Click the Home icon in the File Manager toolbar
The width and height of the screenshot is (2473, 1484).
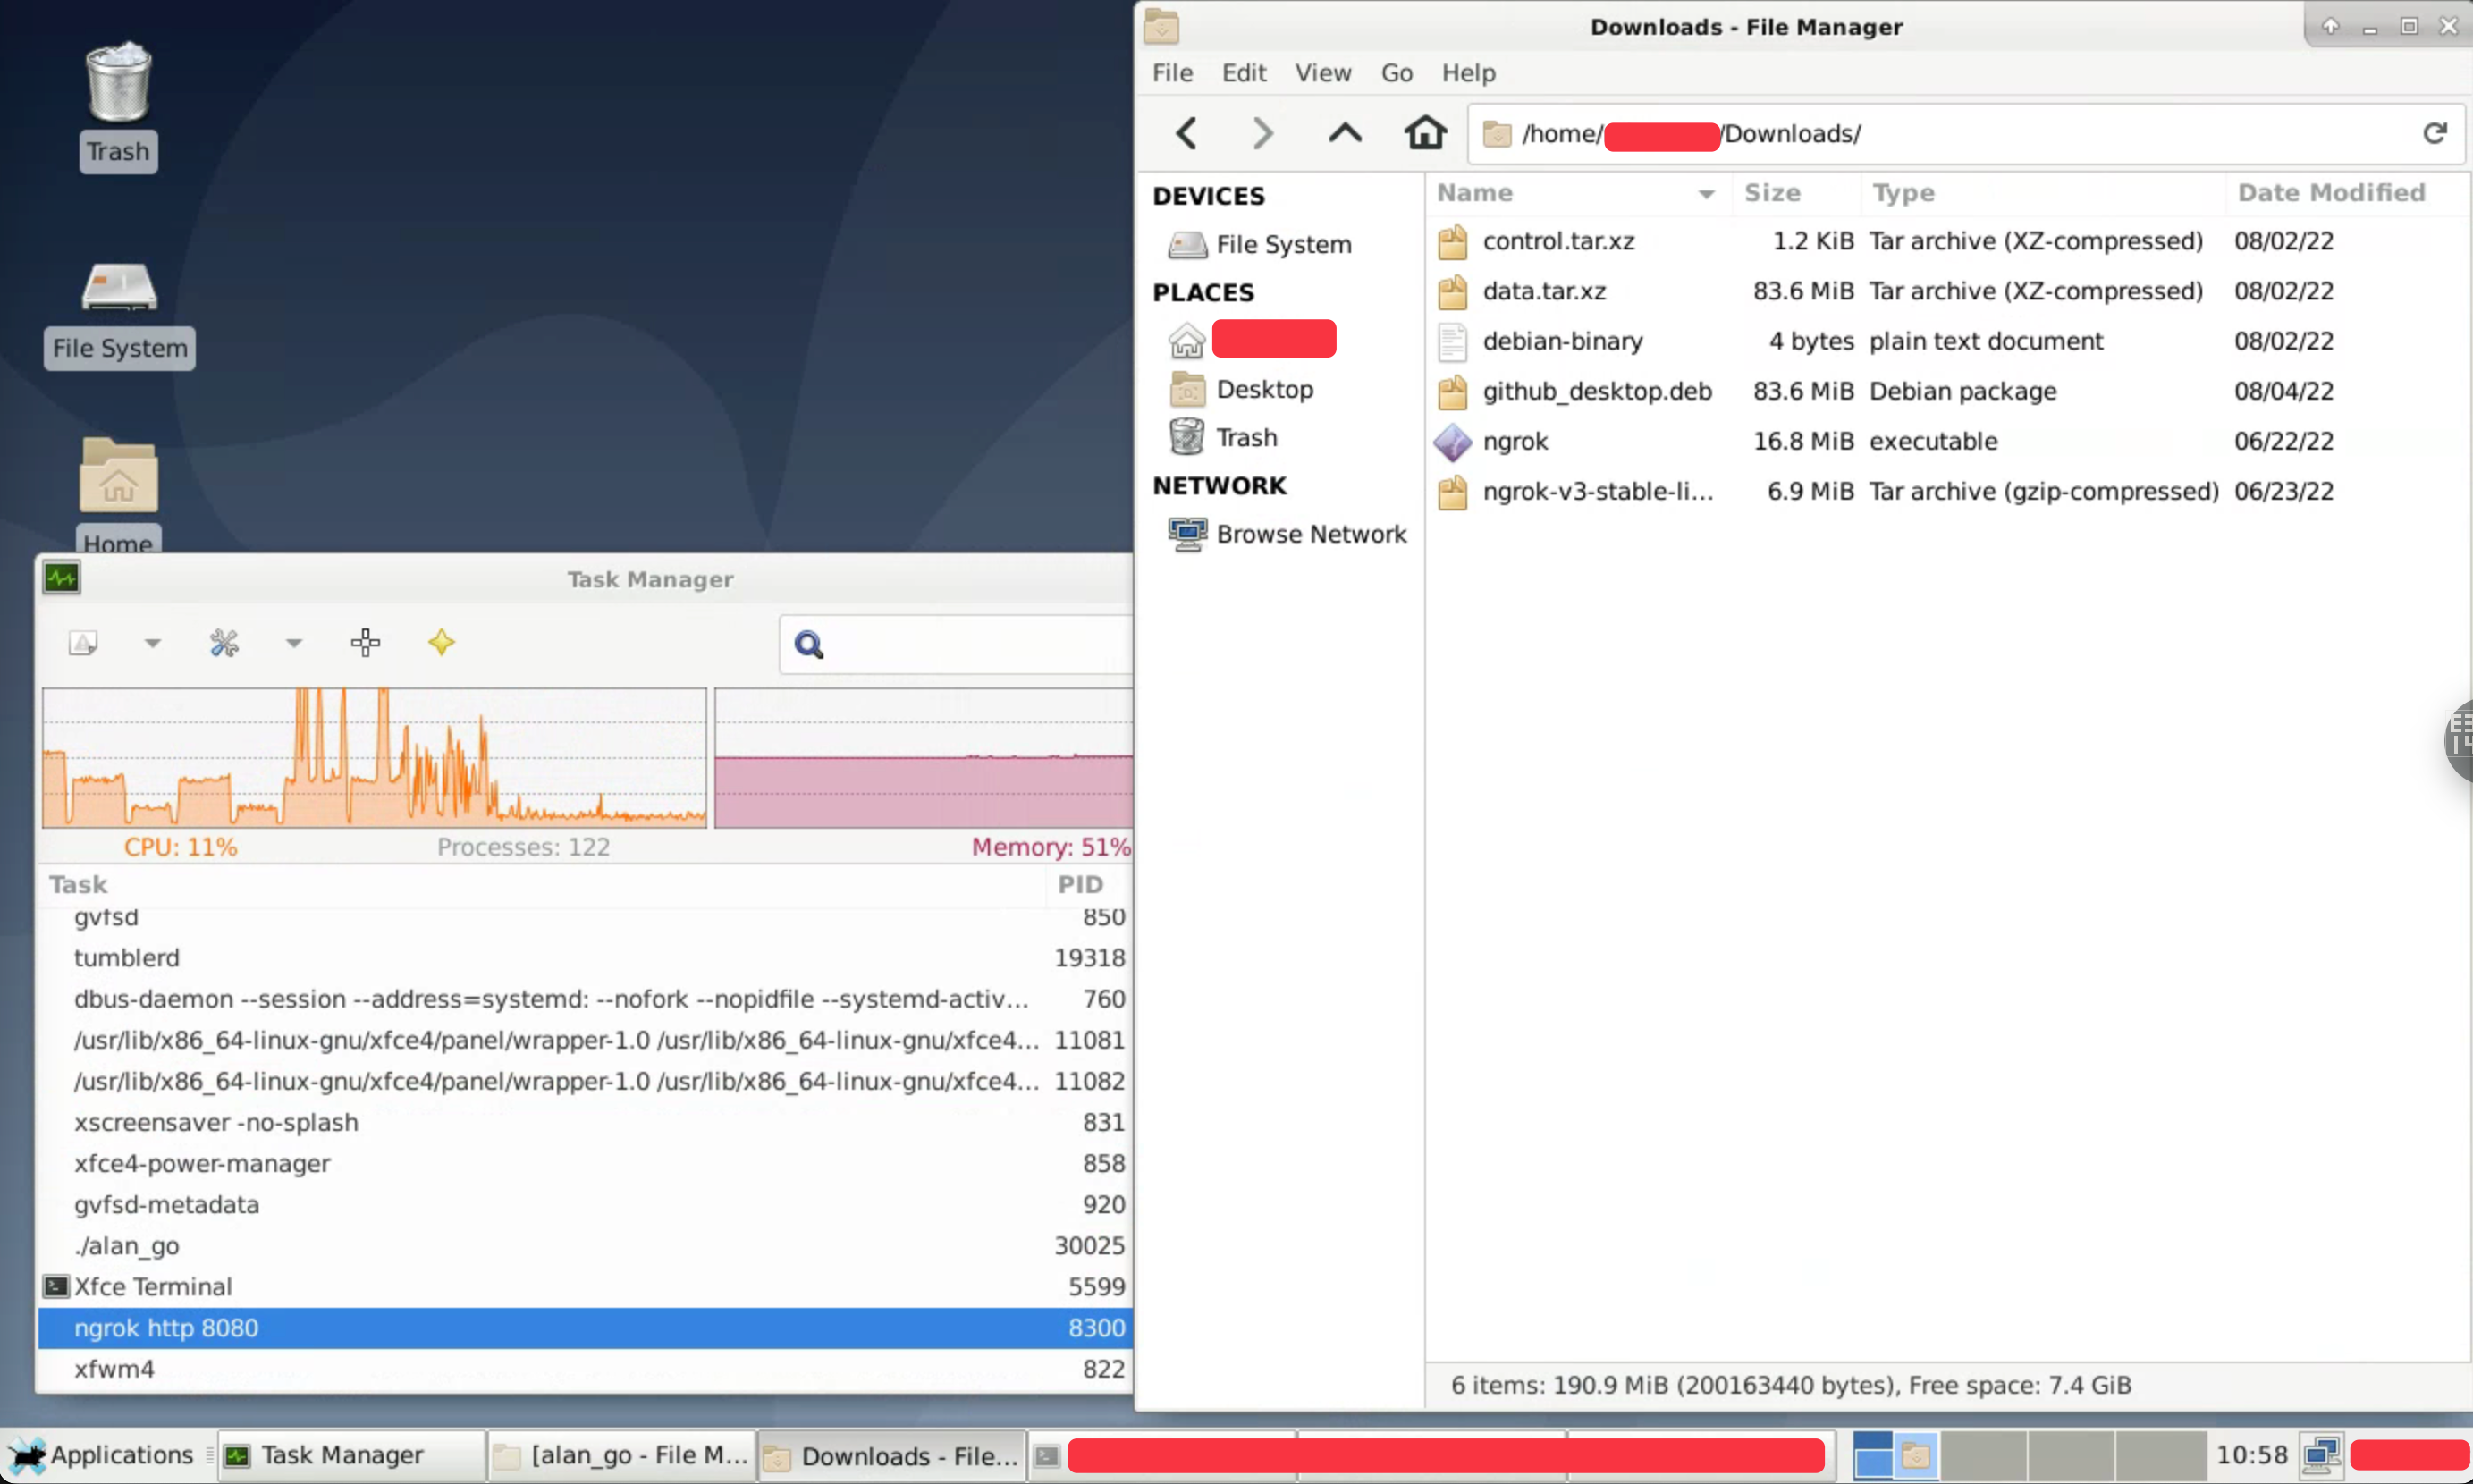point(1425,133)
